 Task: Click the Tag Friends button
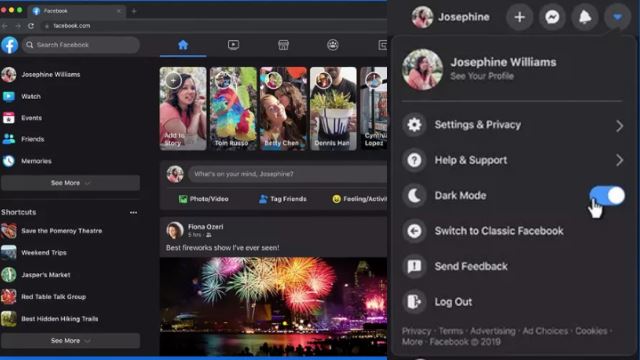pyautogui.click(x=282, y=199)
